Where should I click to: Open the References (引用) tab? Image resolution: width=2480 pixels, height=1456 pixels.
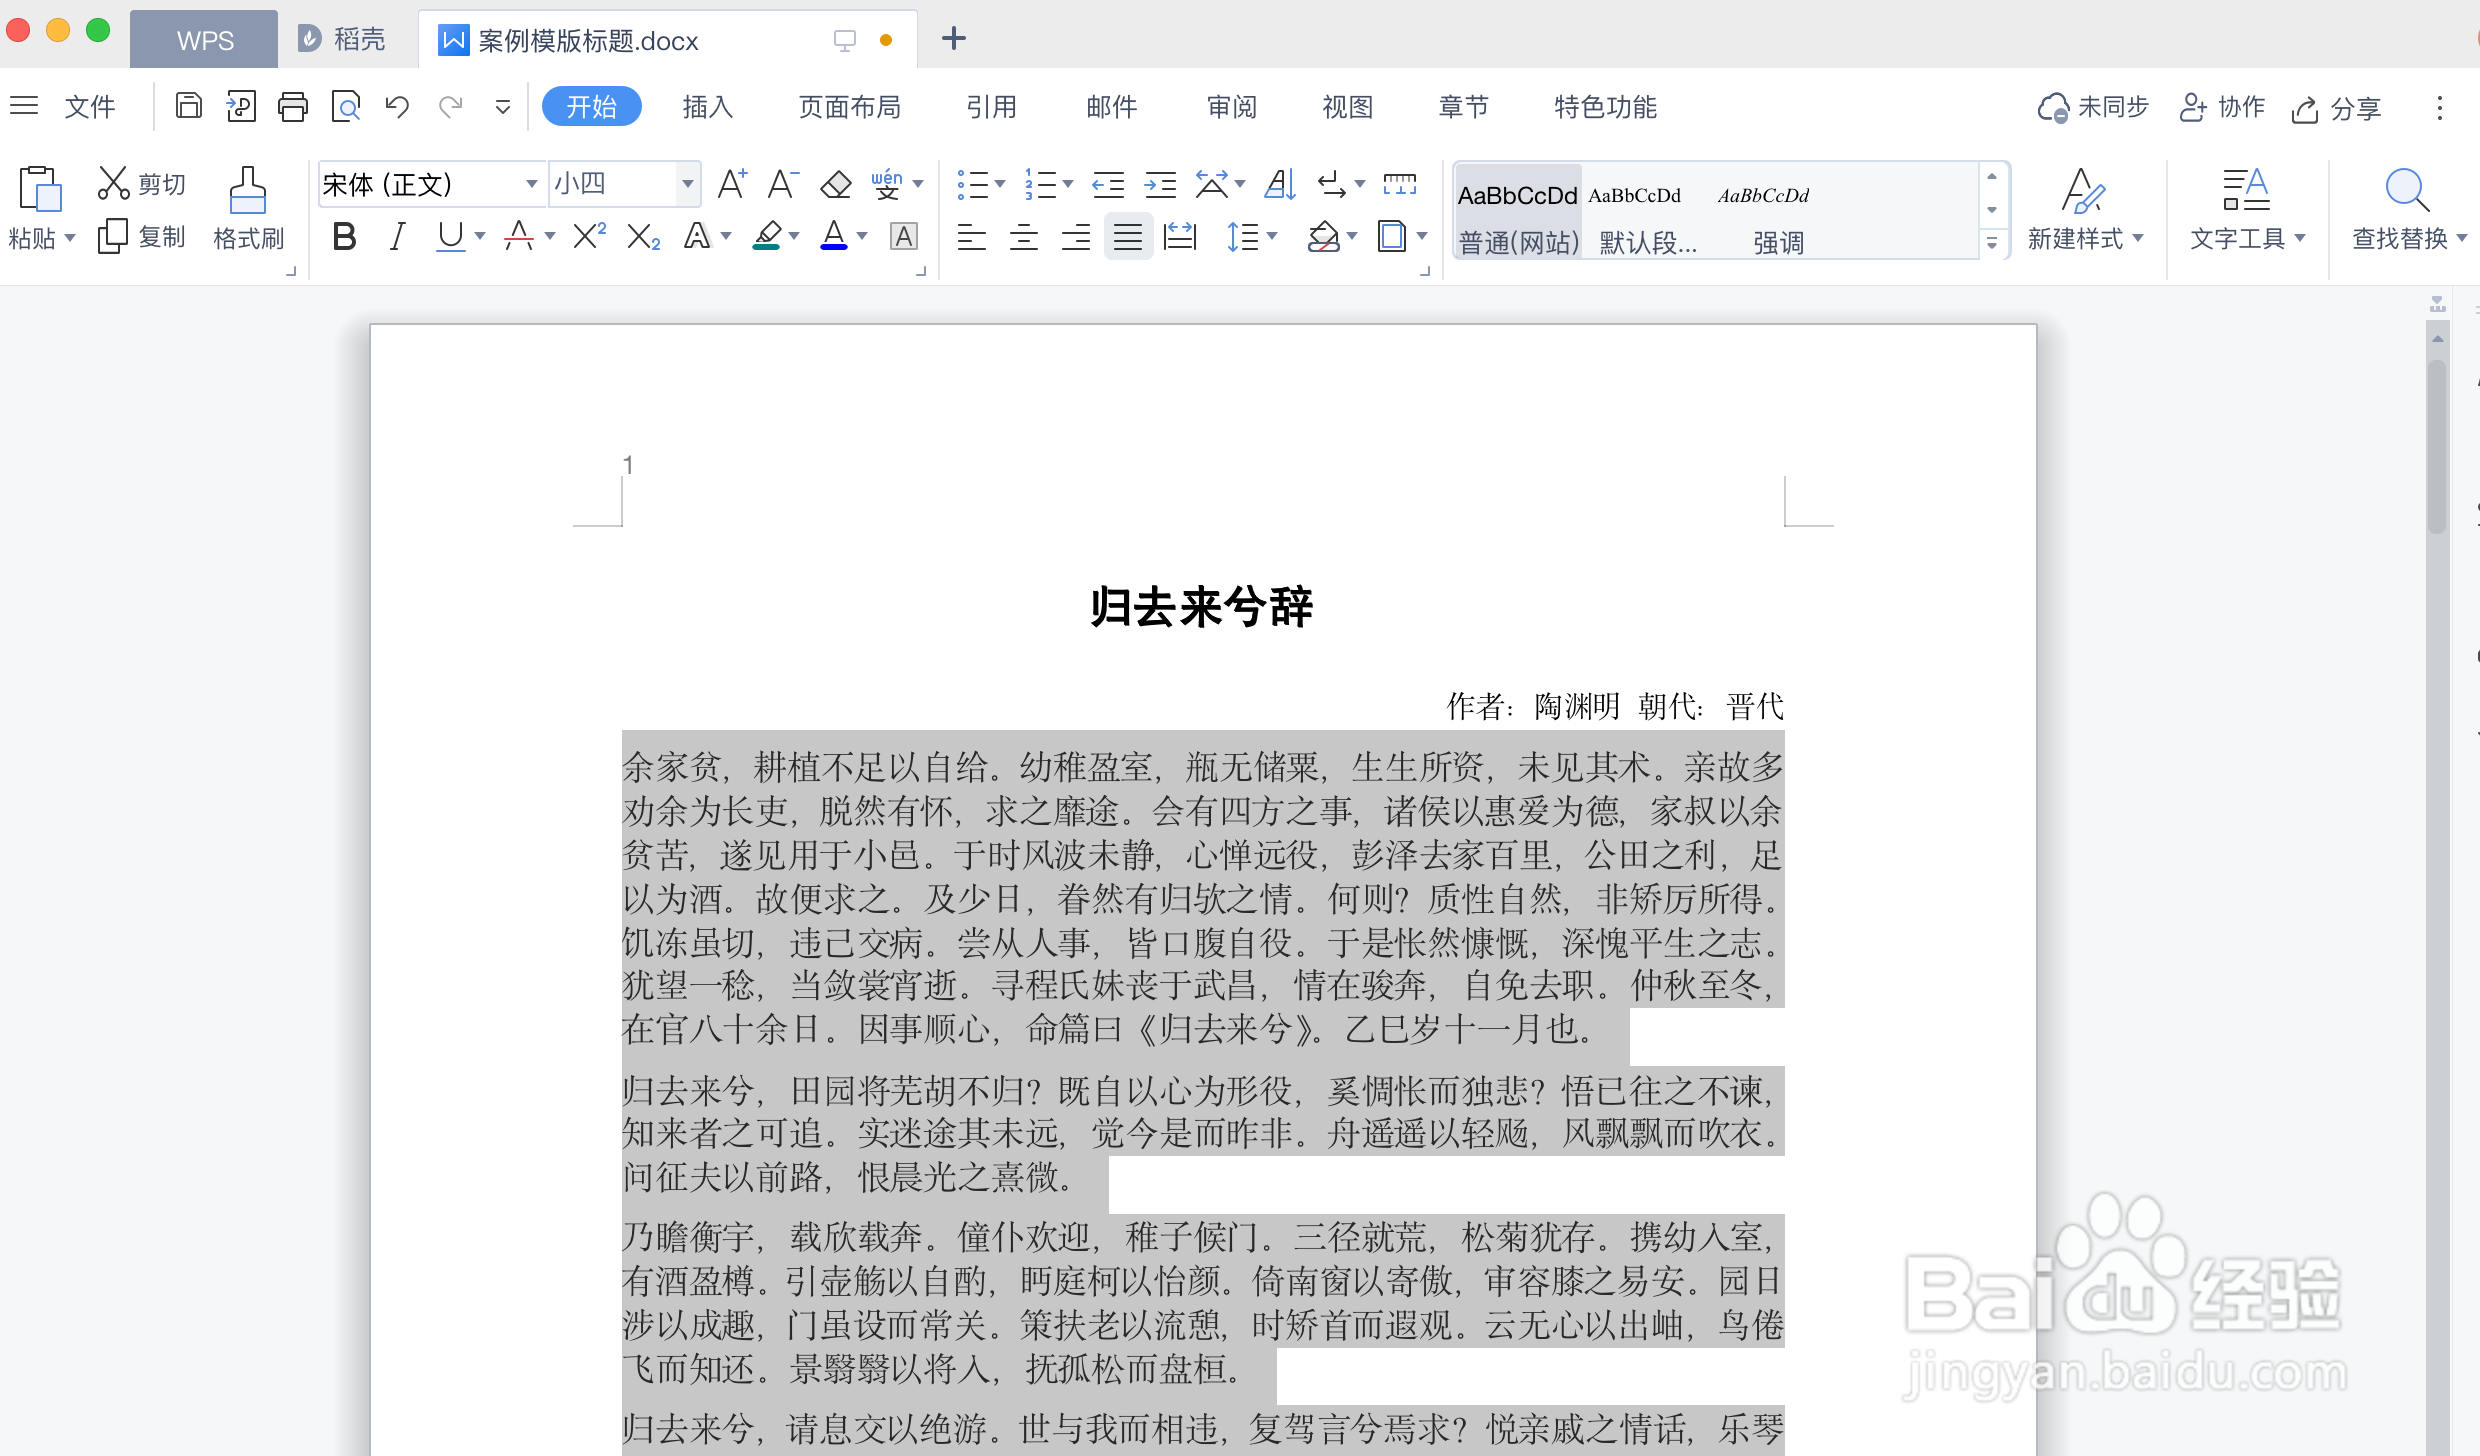click(991, 107)
